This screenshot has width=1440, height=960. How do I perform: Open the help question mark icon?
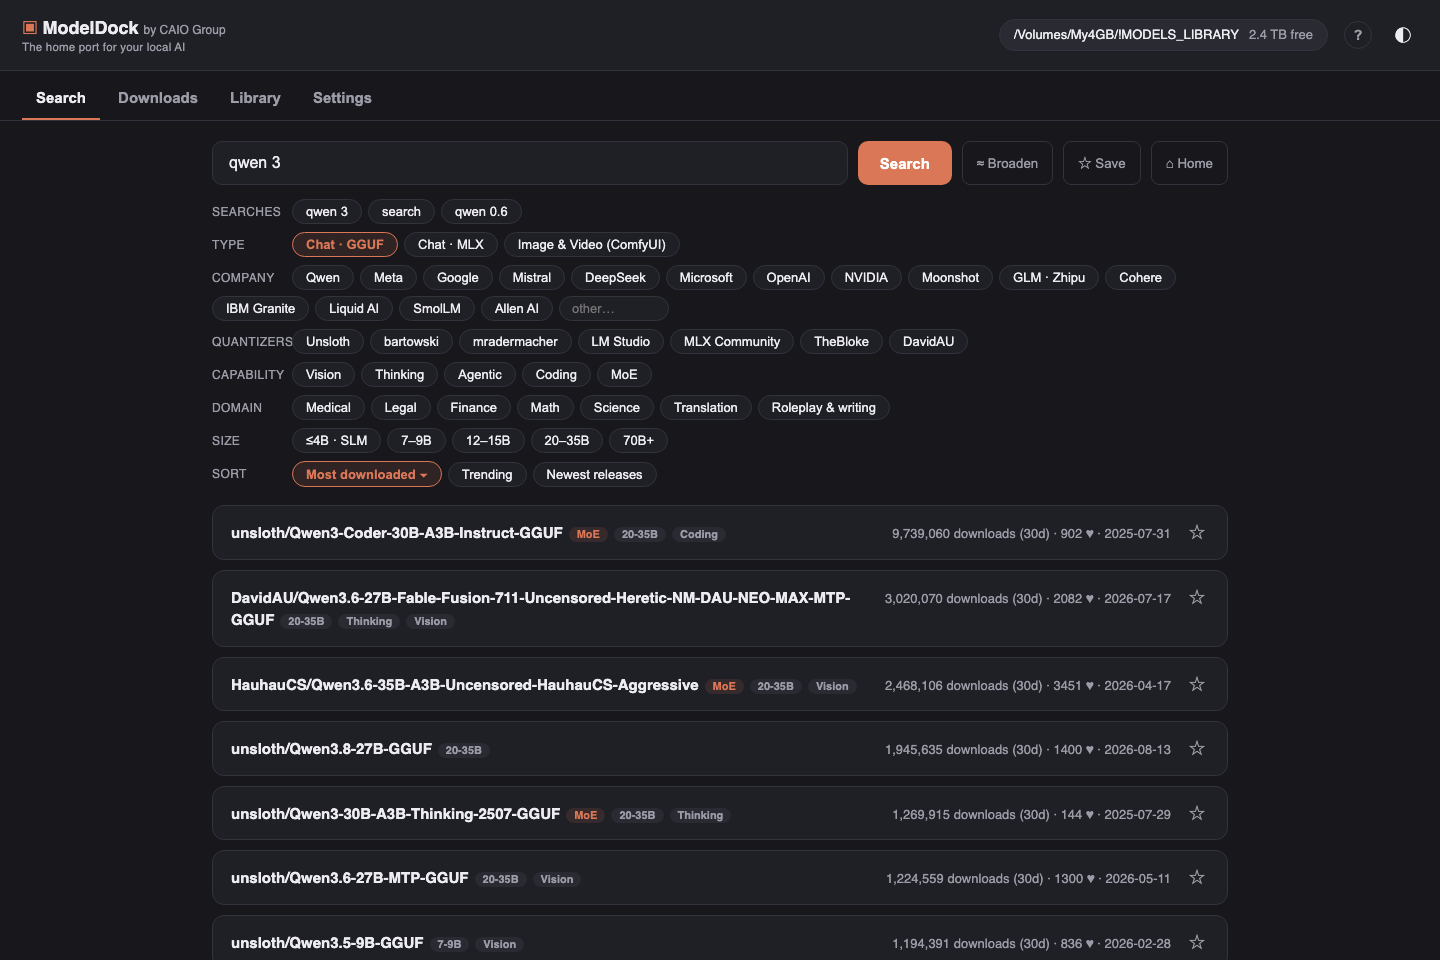tap(1358, 35)
